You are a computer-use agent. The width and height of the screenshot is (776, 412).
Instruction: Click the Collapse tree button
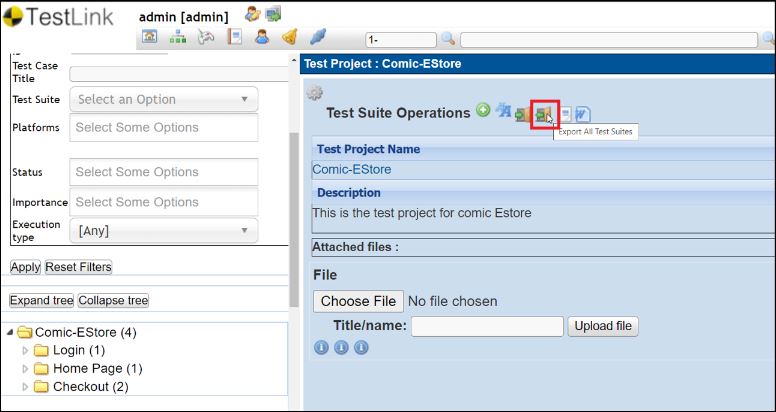coord(113,301)
